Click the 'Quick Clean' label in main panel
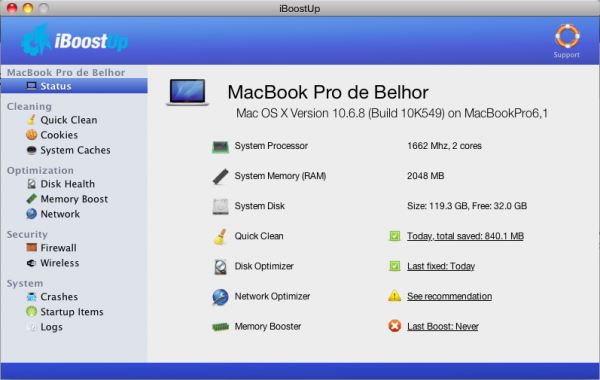This screenshot has height=380, width=600. point(259,236)
